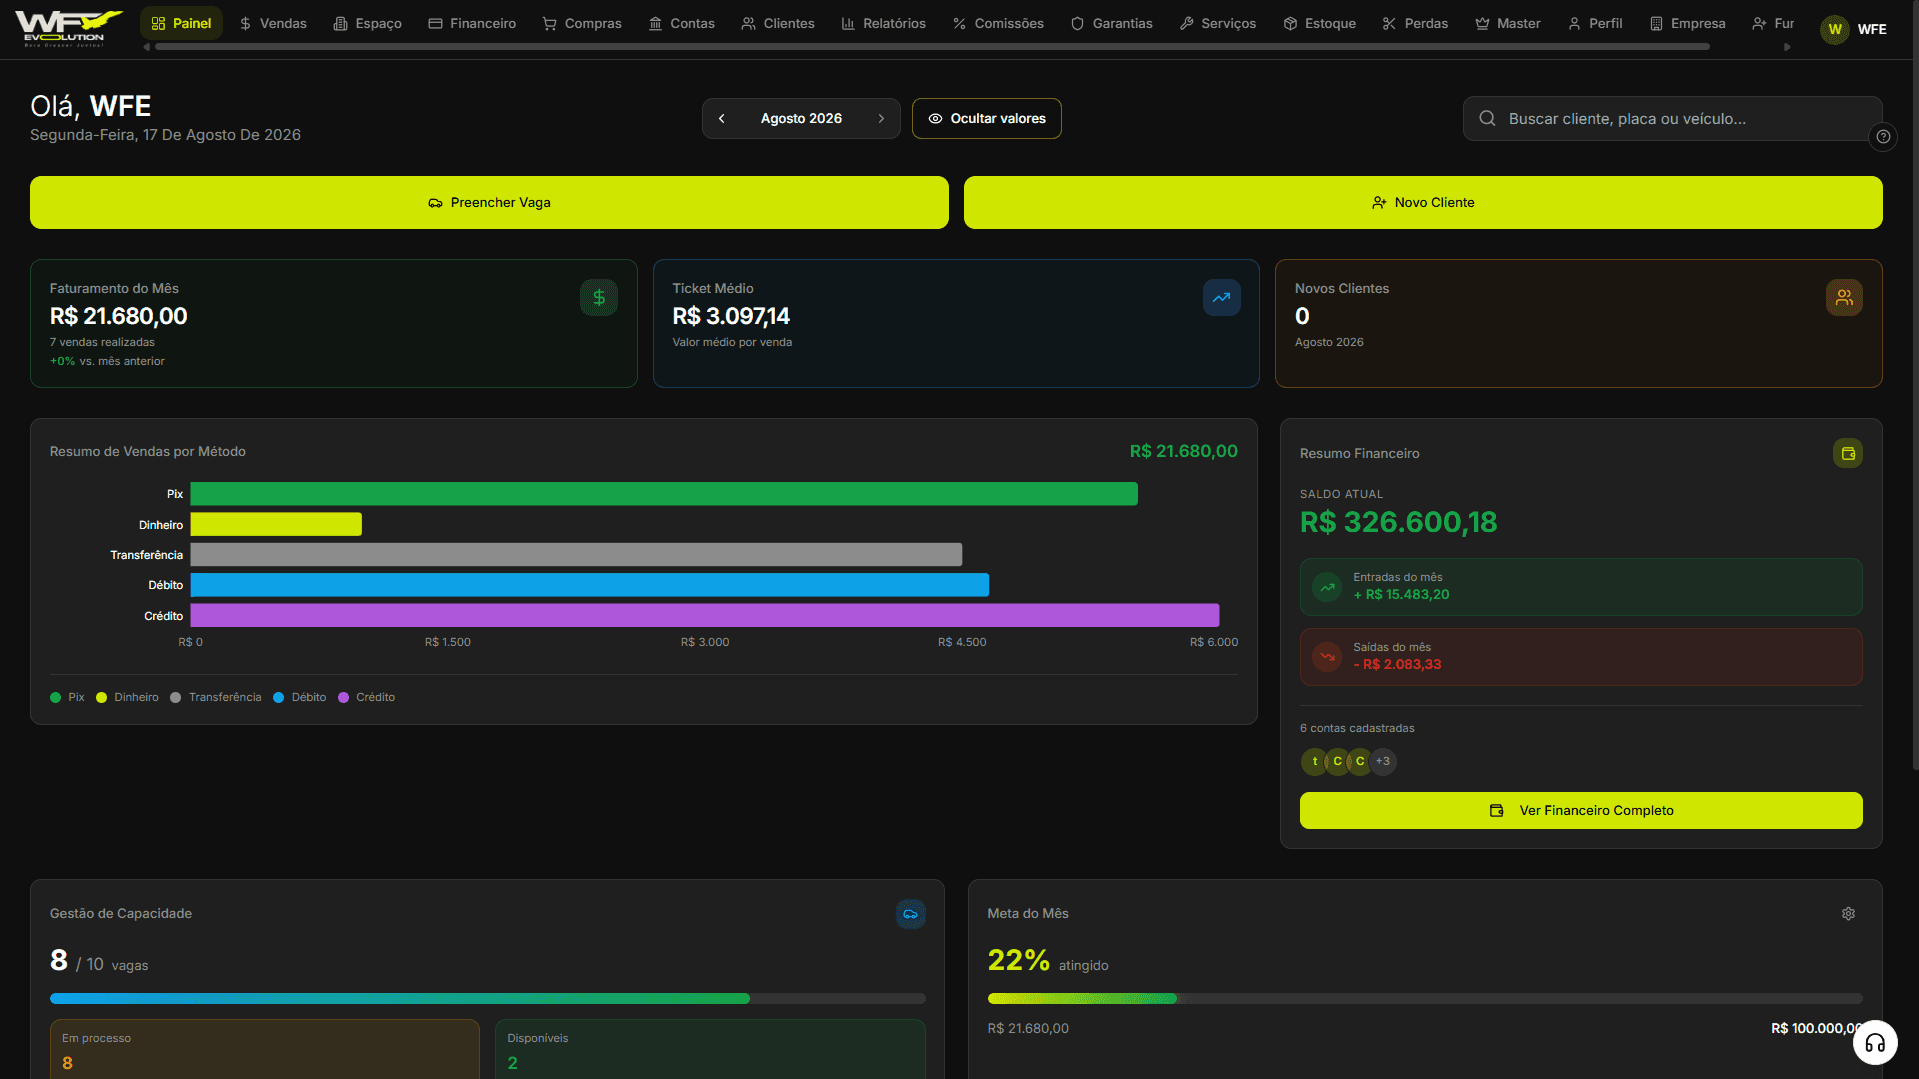Click the yellow Dinheiro bar

tap(276, 524)
